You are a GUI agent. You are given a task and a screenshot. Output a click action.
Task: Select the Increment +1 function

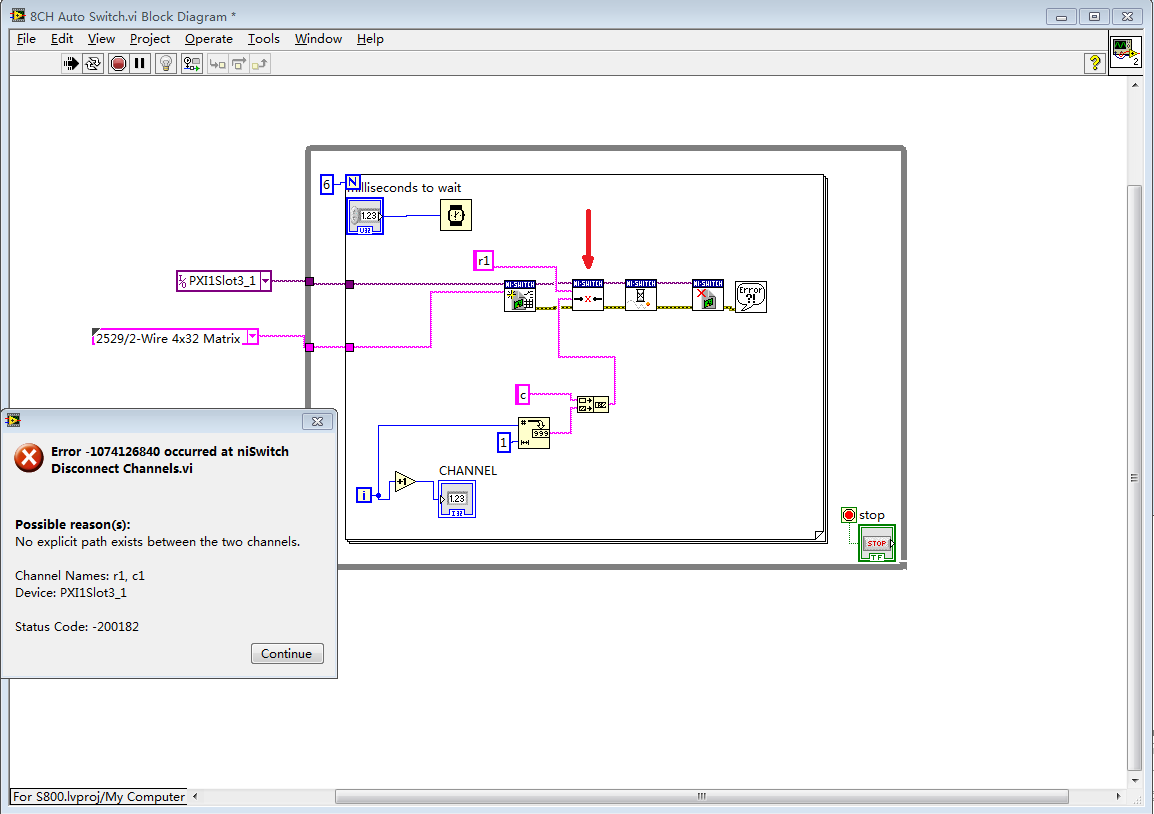pos(405,483)
